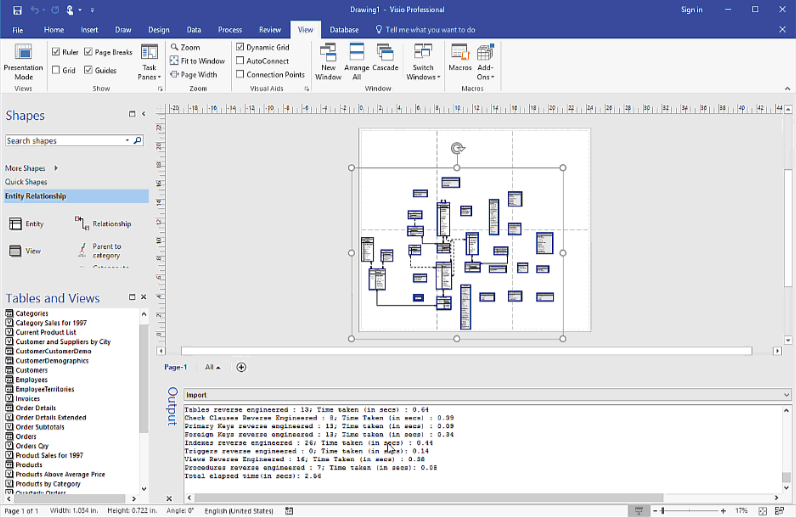Select the Entity shape
The height and width of the screenshot is (517, 796).
click(x=26, y=224)
